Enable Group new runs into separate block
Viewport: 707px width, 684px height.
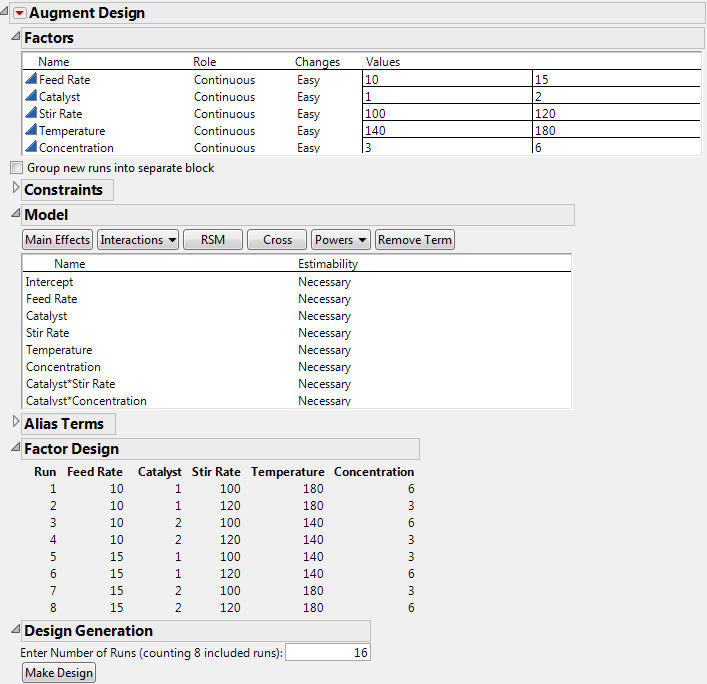(16, 168)
